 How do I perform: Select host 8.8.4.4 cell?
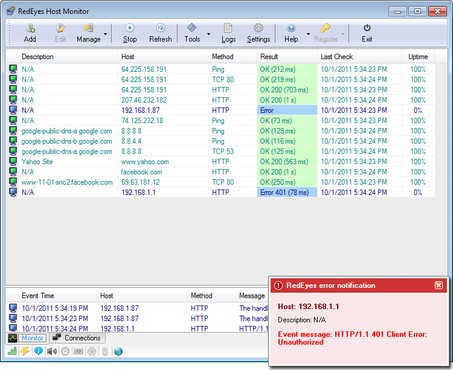click(x=131, y=141)
